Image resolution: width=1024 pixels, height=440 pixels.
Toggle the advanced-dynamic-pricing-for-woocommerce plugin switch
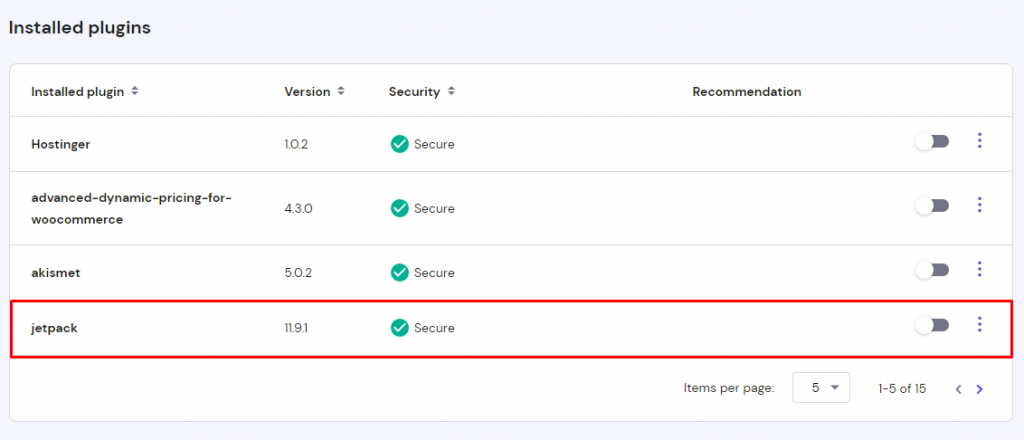932,206
